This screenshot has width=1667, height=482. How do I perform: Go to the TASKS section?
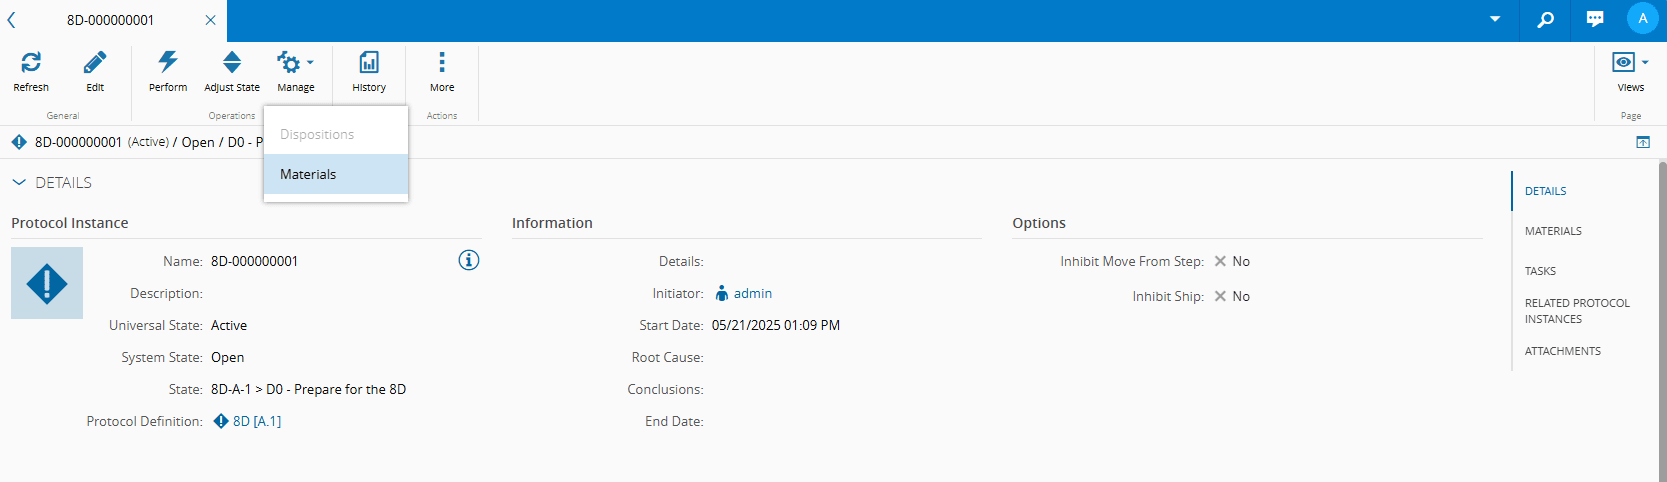pos(1540,271)
